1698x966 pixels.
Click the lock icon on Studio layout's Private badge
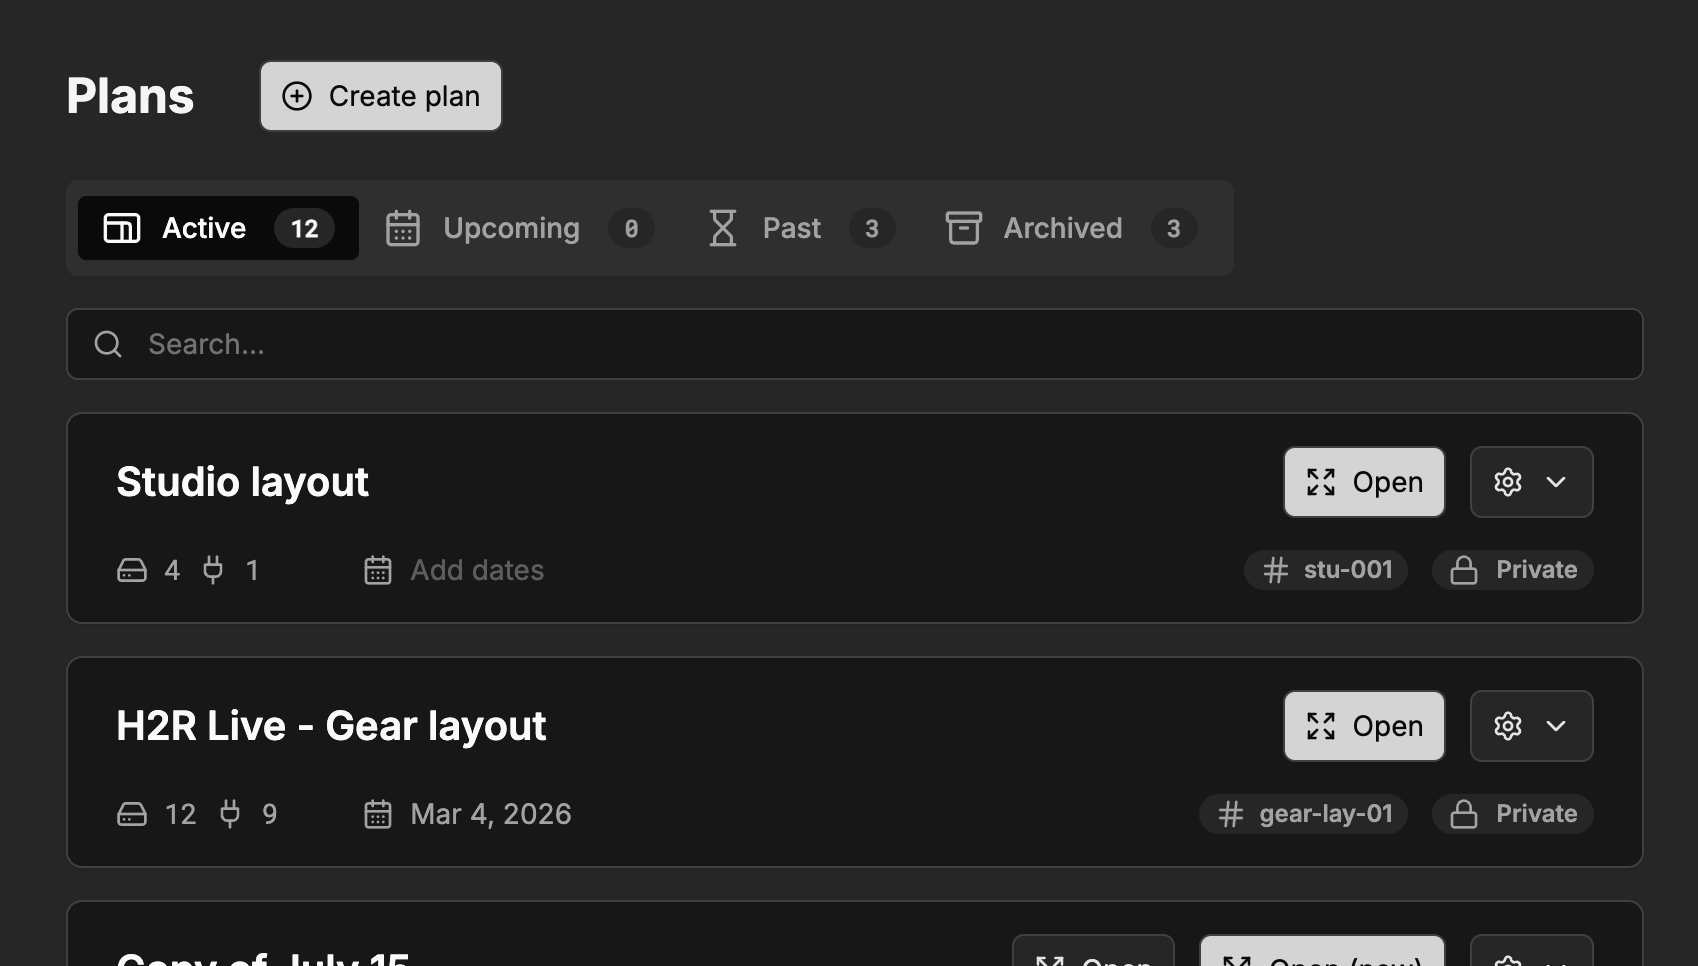pyautogui.click(x=1464, y=570)
